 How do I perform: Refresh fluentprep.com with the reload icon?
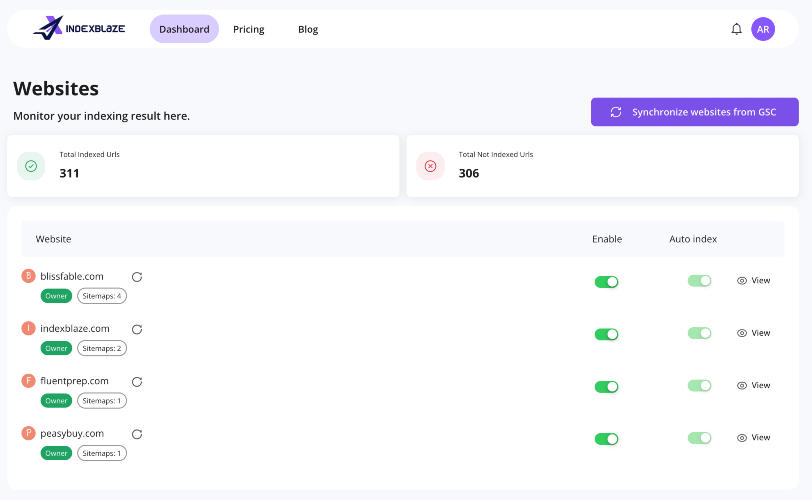pos(137,381)
